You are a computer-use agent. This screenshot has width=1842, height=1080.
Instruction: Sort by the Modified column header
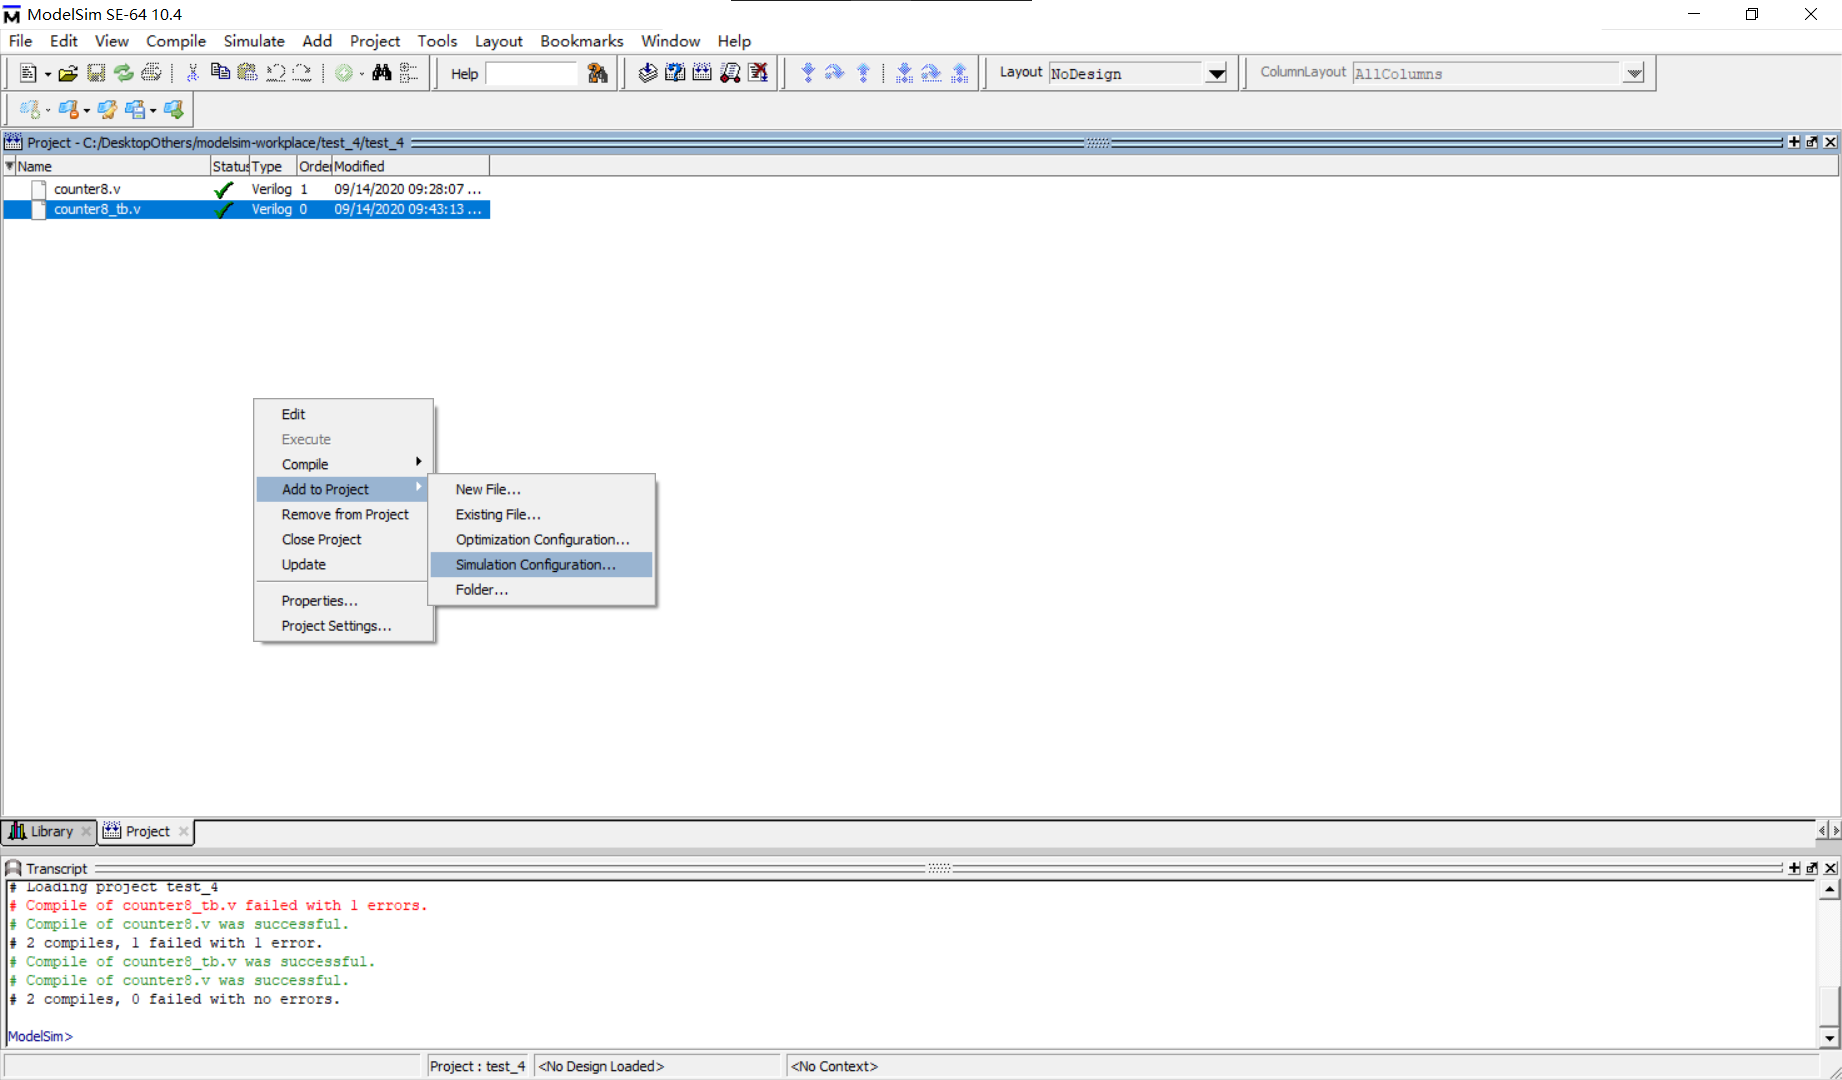coord(410,166)
